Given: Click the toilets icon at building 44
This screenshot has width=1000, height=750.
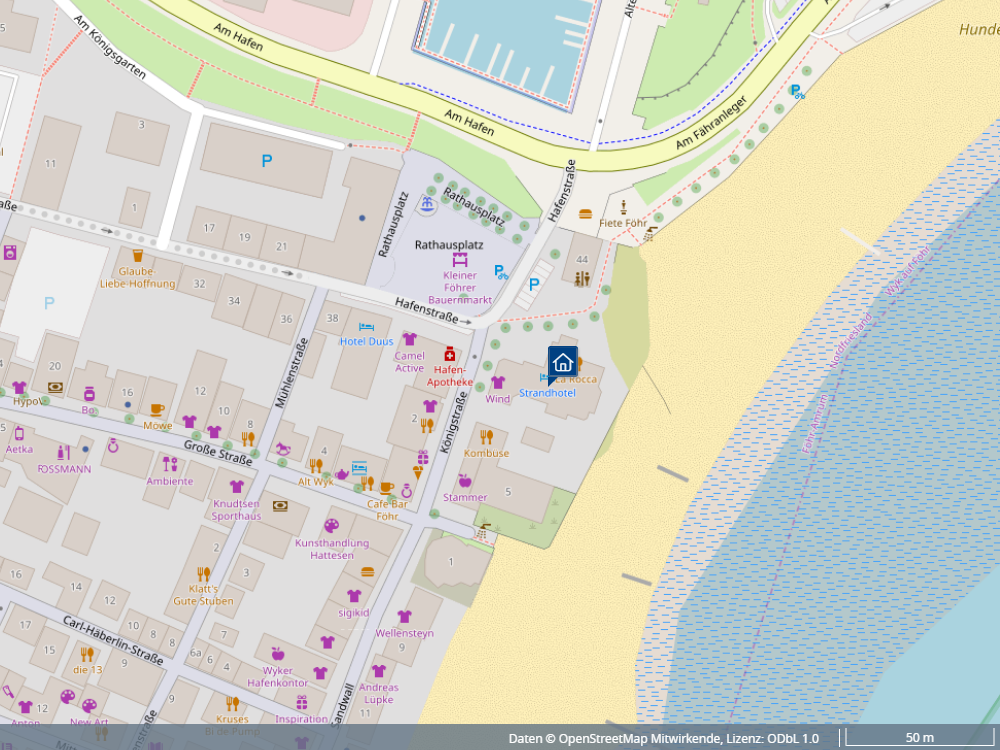Looking at the screenshot, I should (582, 279).
